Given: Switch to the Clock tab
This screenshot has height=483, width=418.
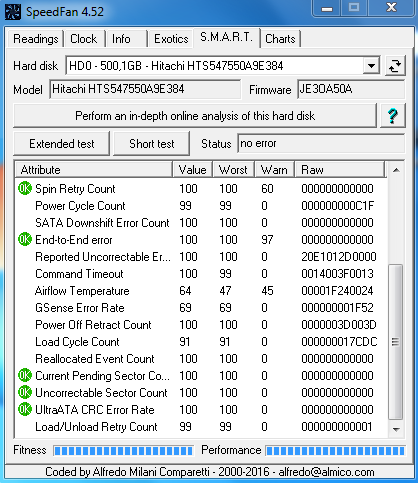Looking at the screenshot, I should pos(84,39).
